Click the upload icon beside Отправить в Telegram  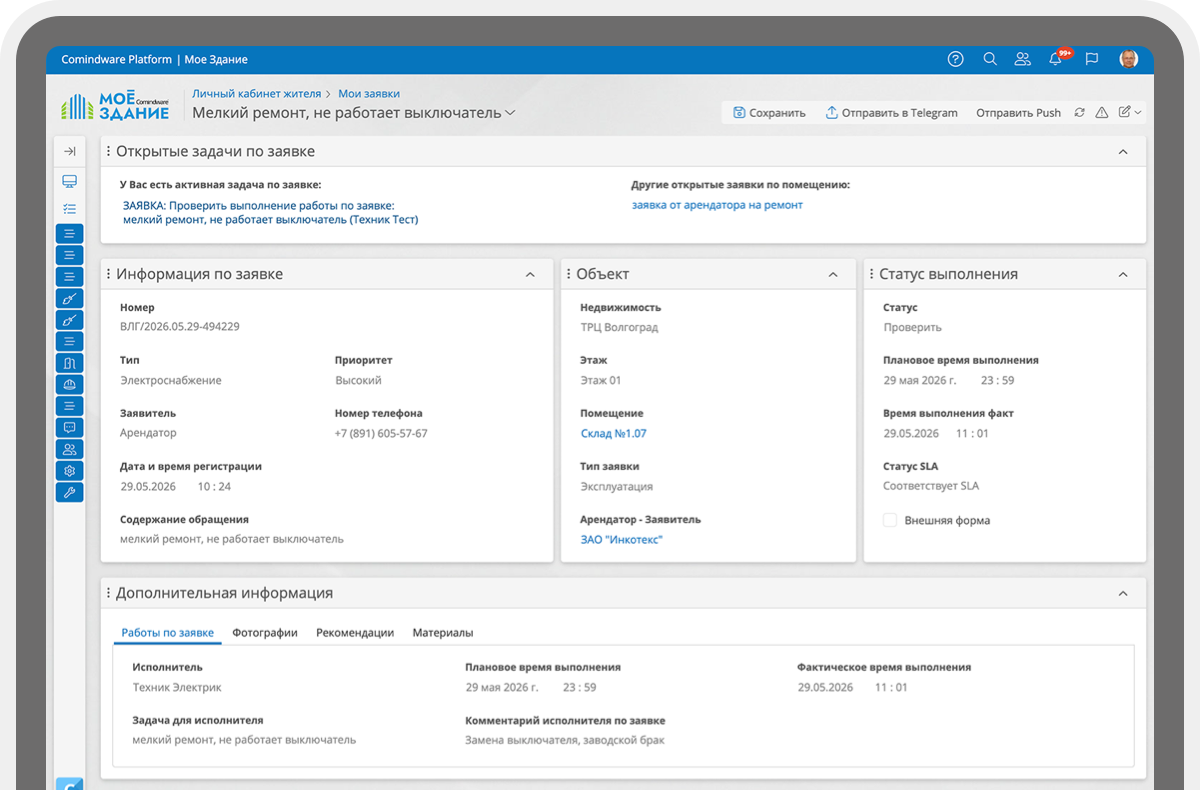click(x=831, y=113)
